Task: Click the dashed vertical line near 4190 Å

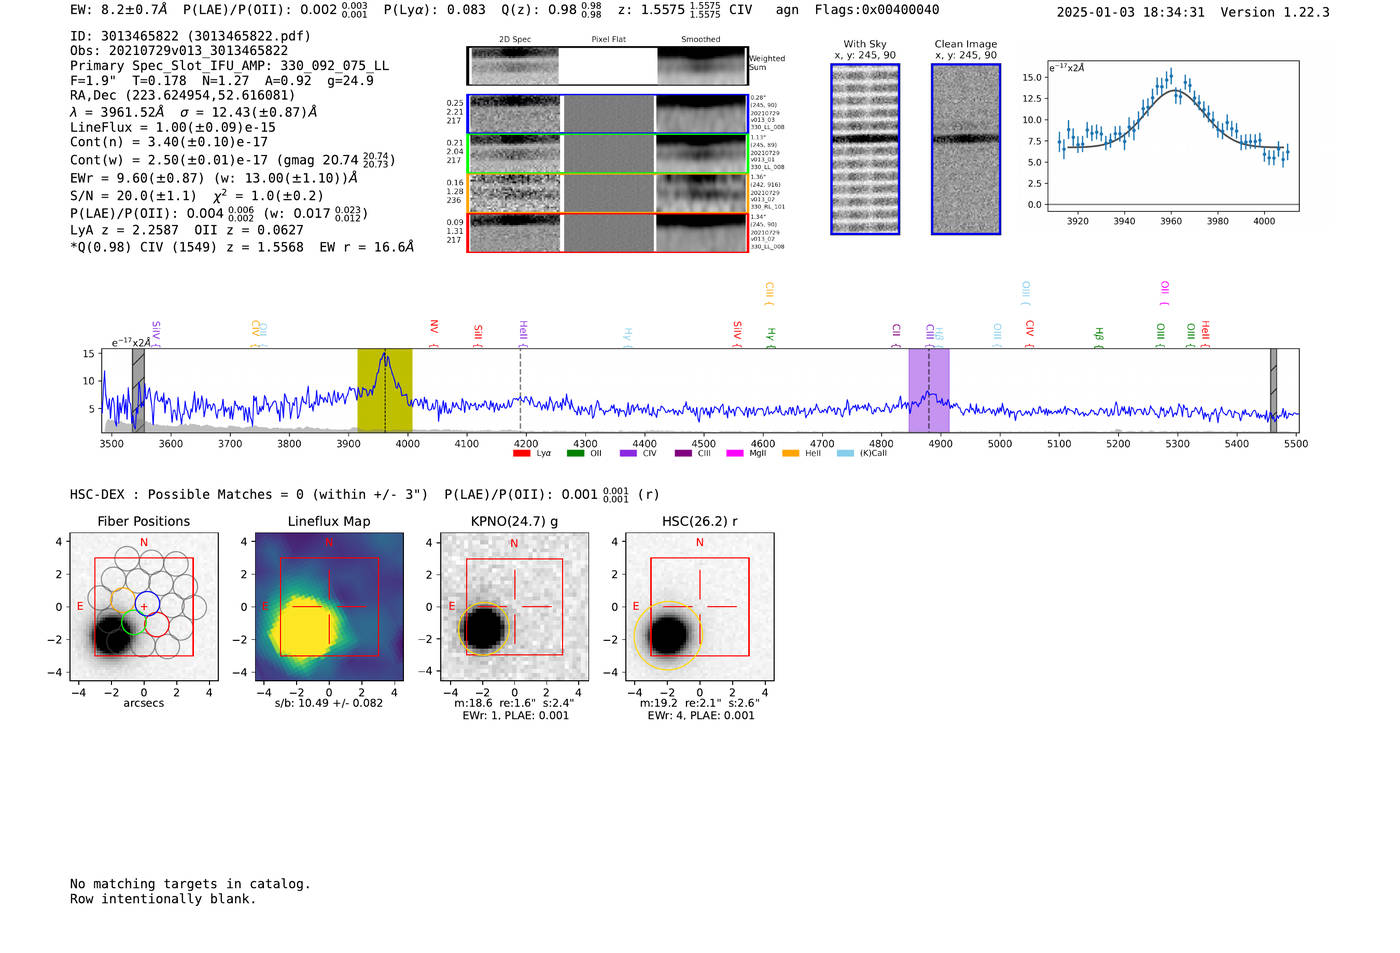Action: click(x=520, y=390)
